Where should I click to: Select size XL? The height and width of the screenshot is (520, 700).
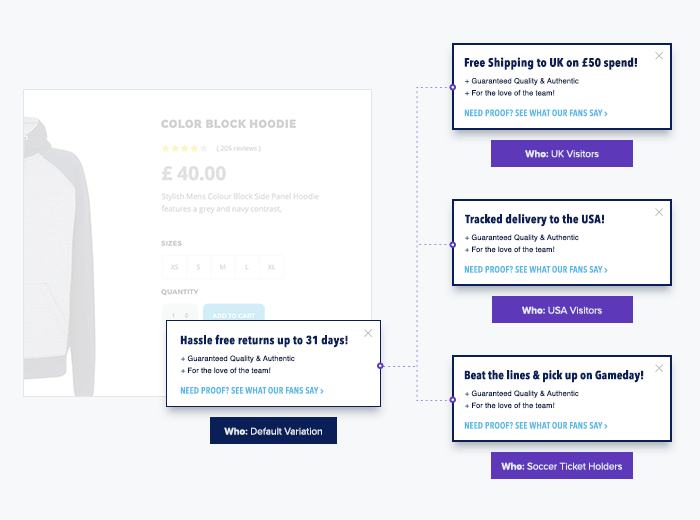[x=271, y=267]
